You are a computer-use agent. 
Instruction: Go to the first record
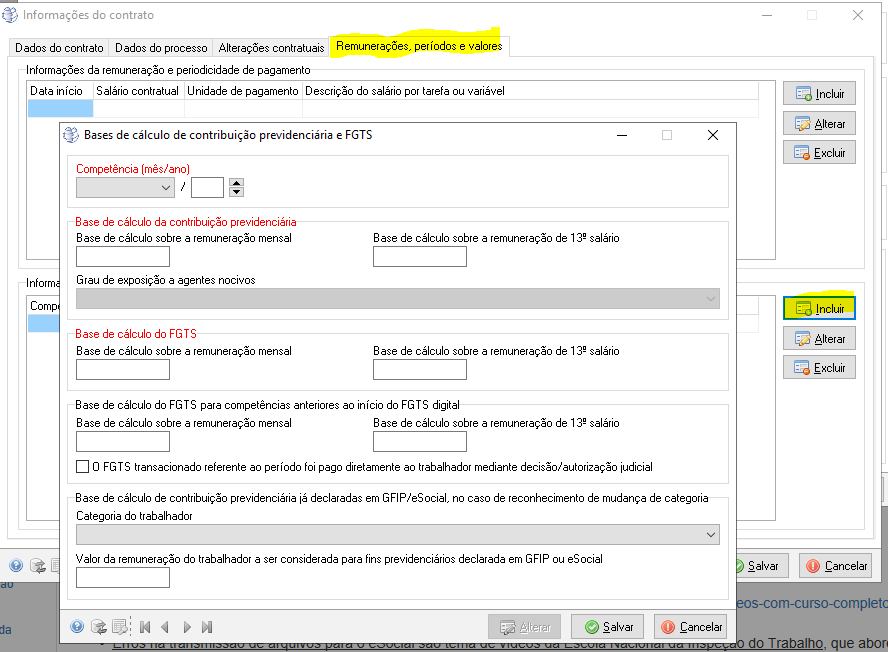(x=145, y=627)
